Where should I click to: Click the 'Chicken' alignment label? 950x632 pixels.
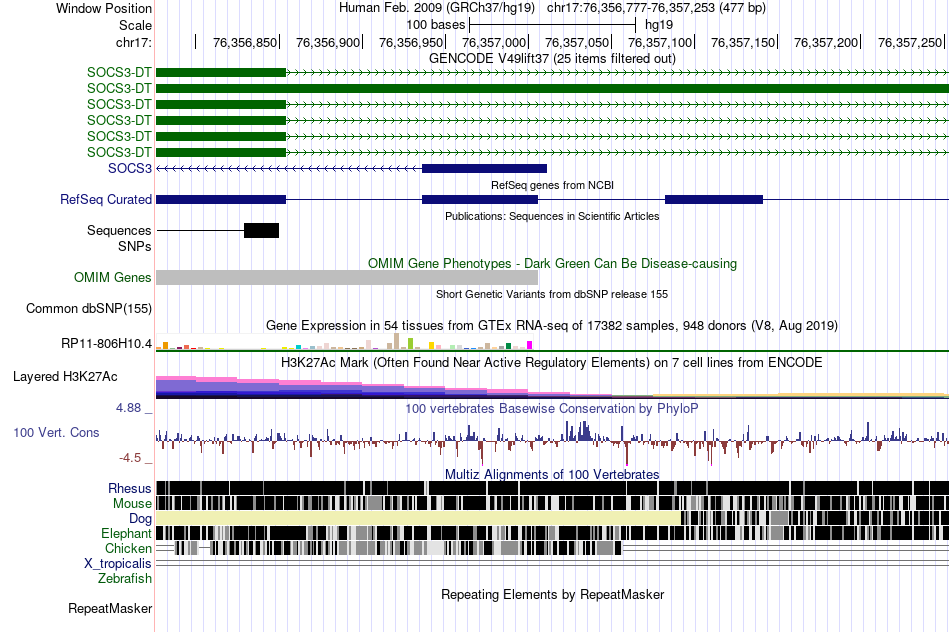[128, 548]
